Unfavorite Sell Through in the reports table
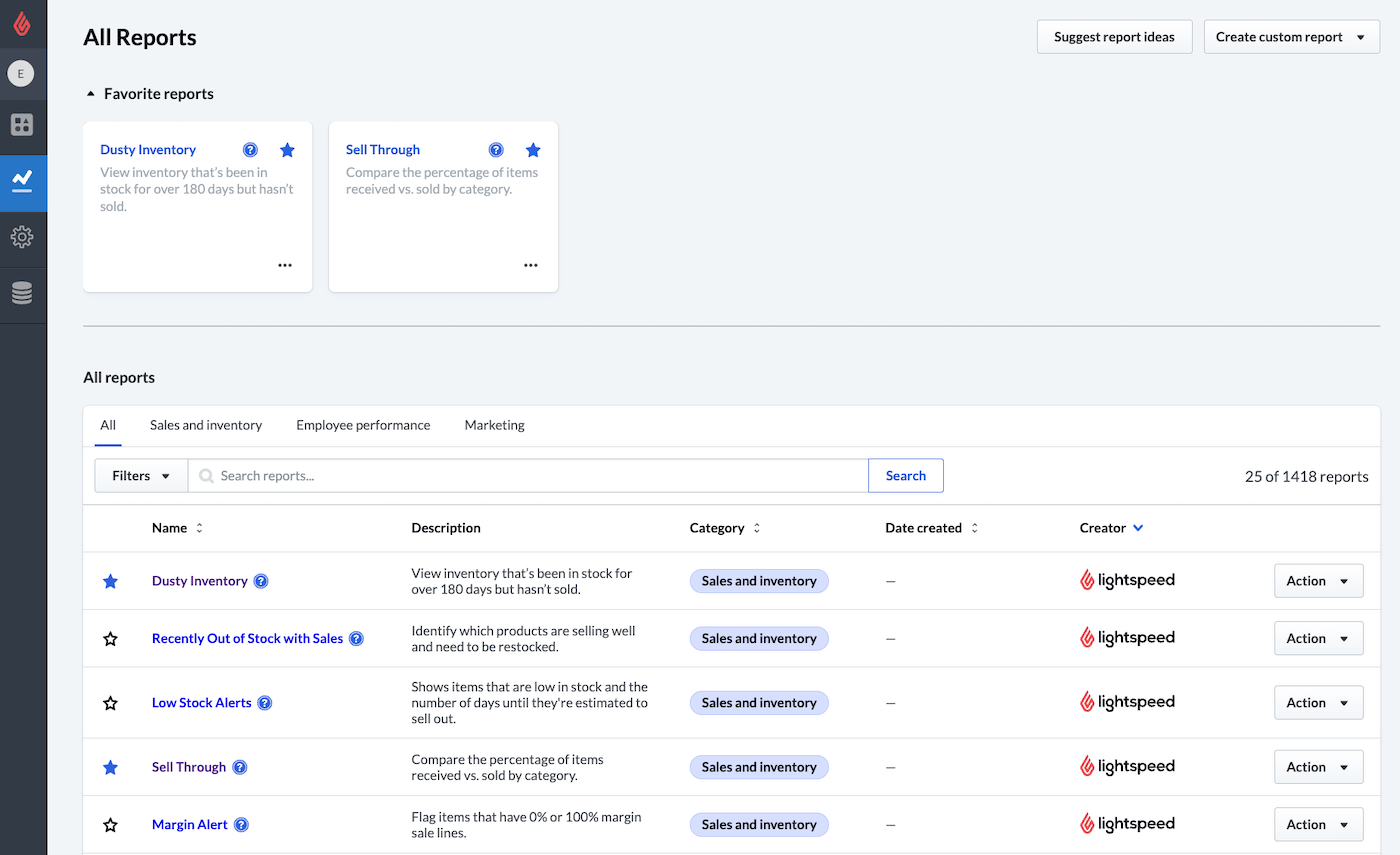Image resolution: width=1400 pixels, height=855 pixels. pos(111,767)
